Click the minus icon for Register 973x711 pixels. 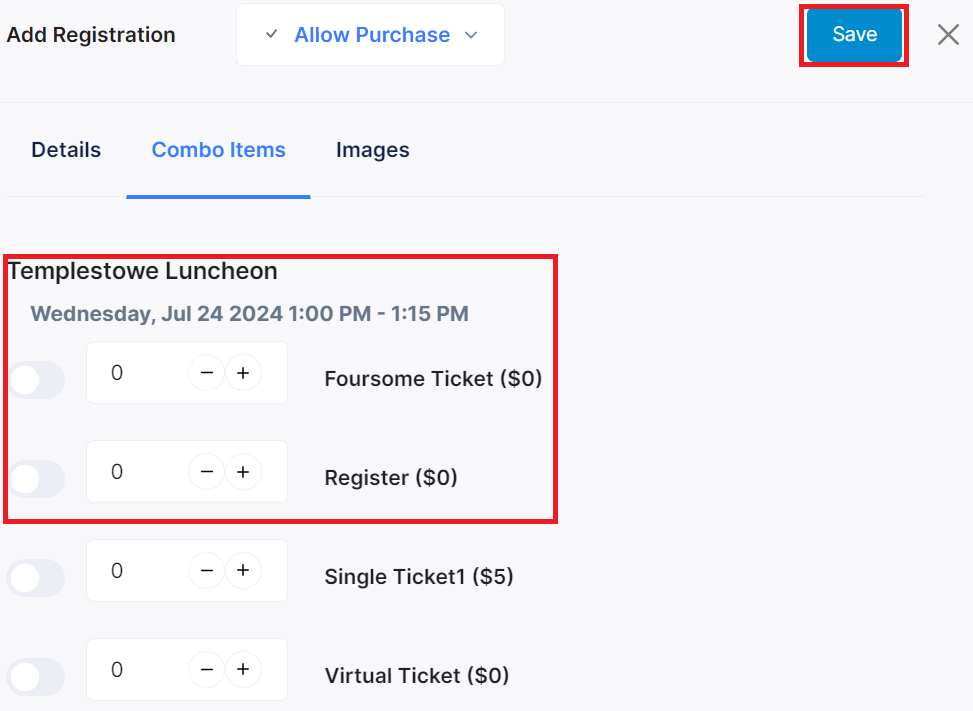[x=207, y=471]
